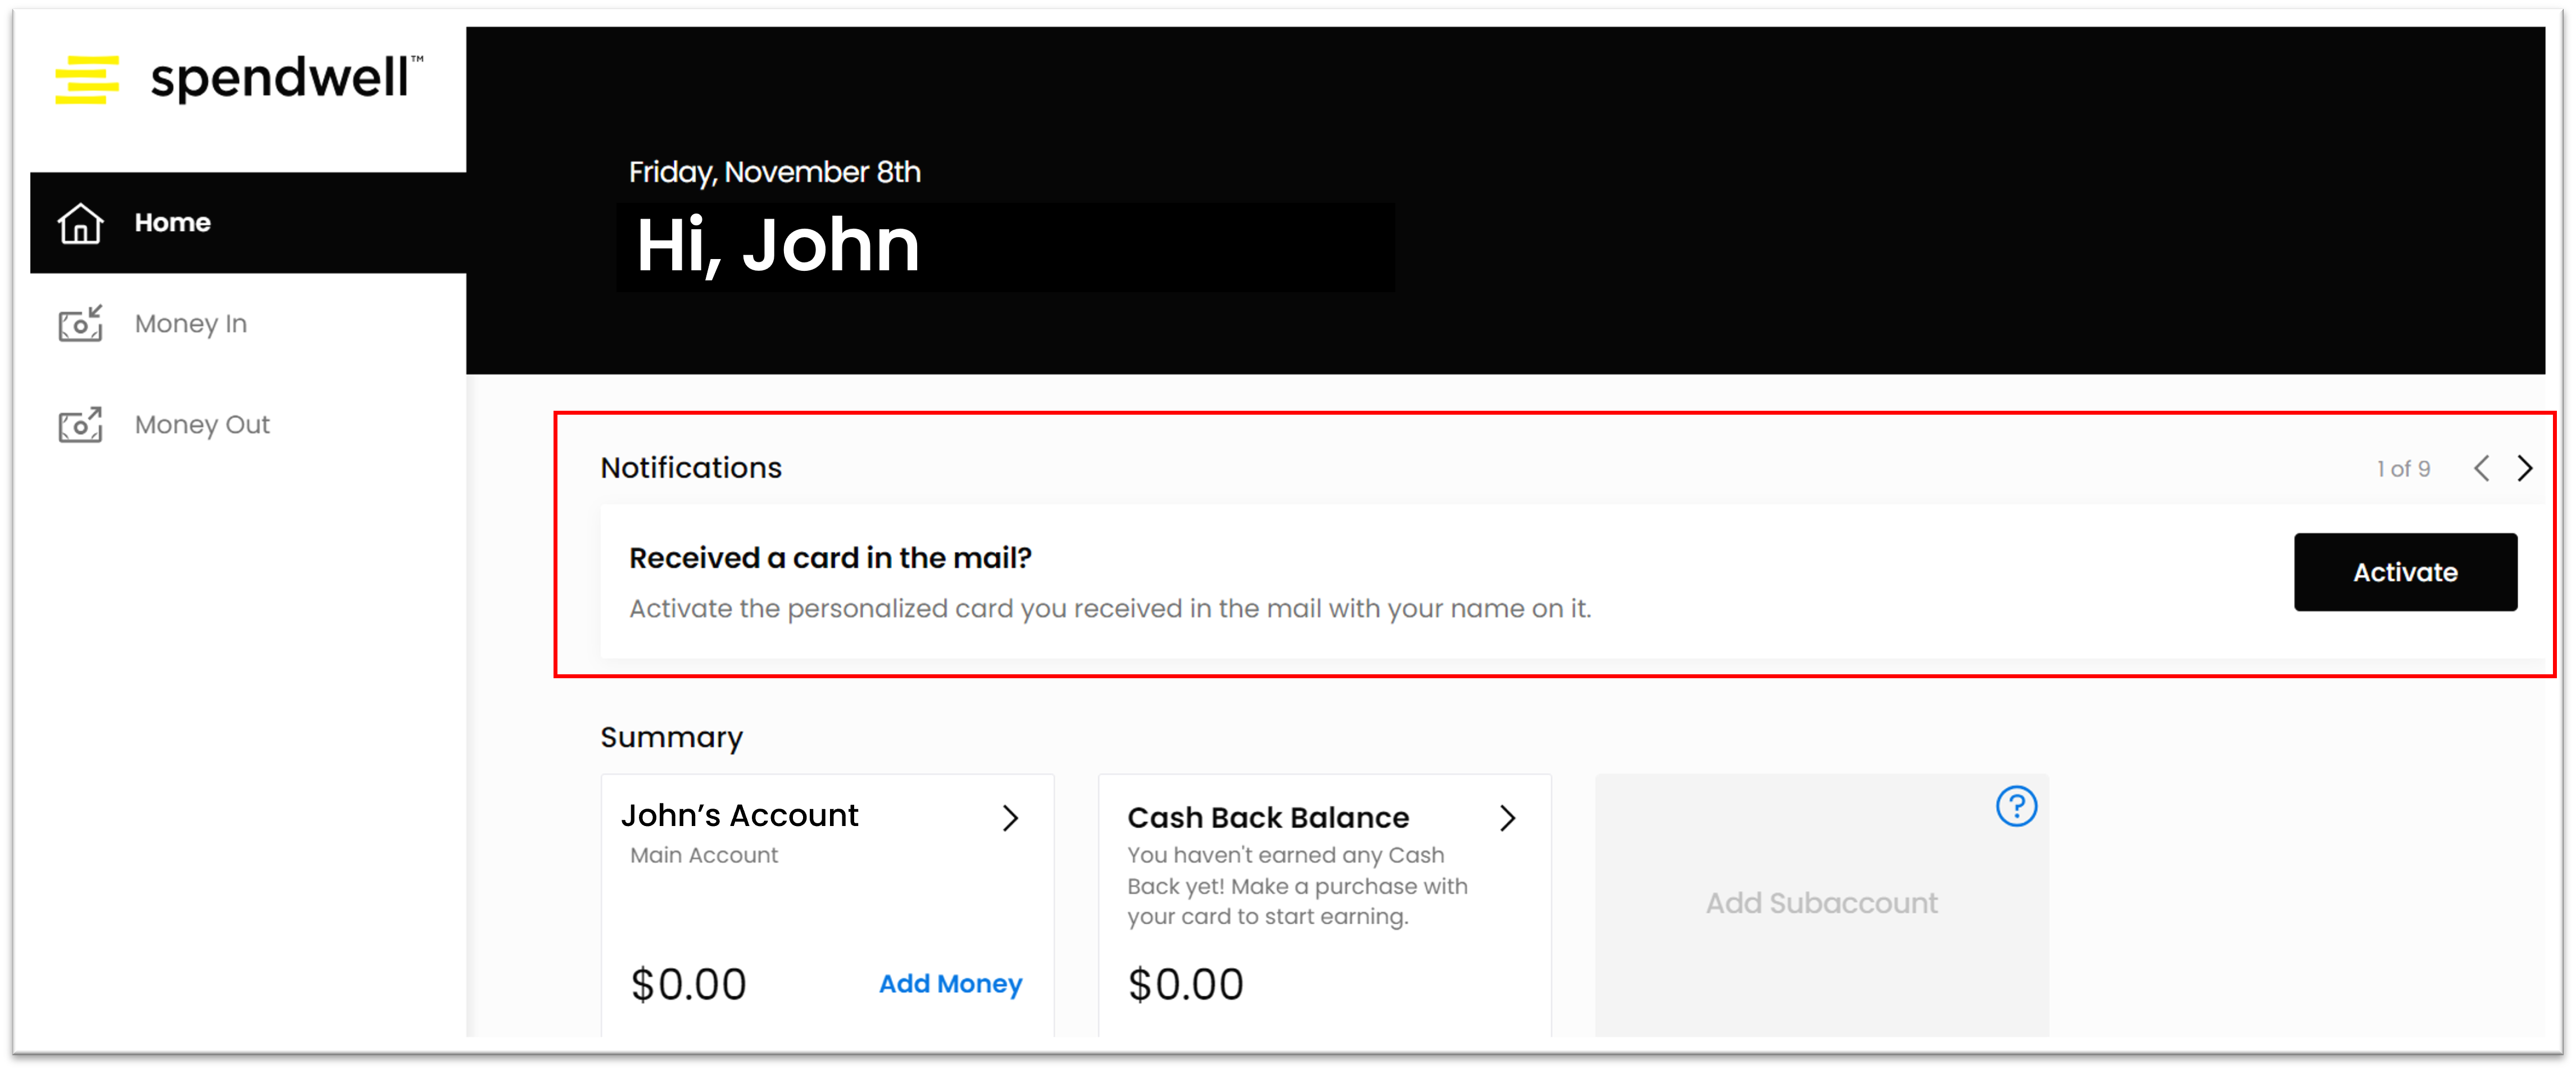Screen dimensions: 2576x1071
Task: Click the Money In cash icon
Action: click(80, 324)
